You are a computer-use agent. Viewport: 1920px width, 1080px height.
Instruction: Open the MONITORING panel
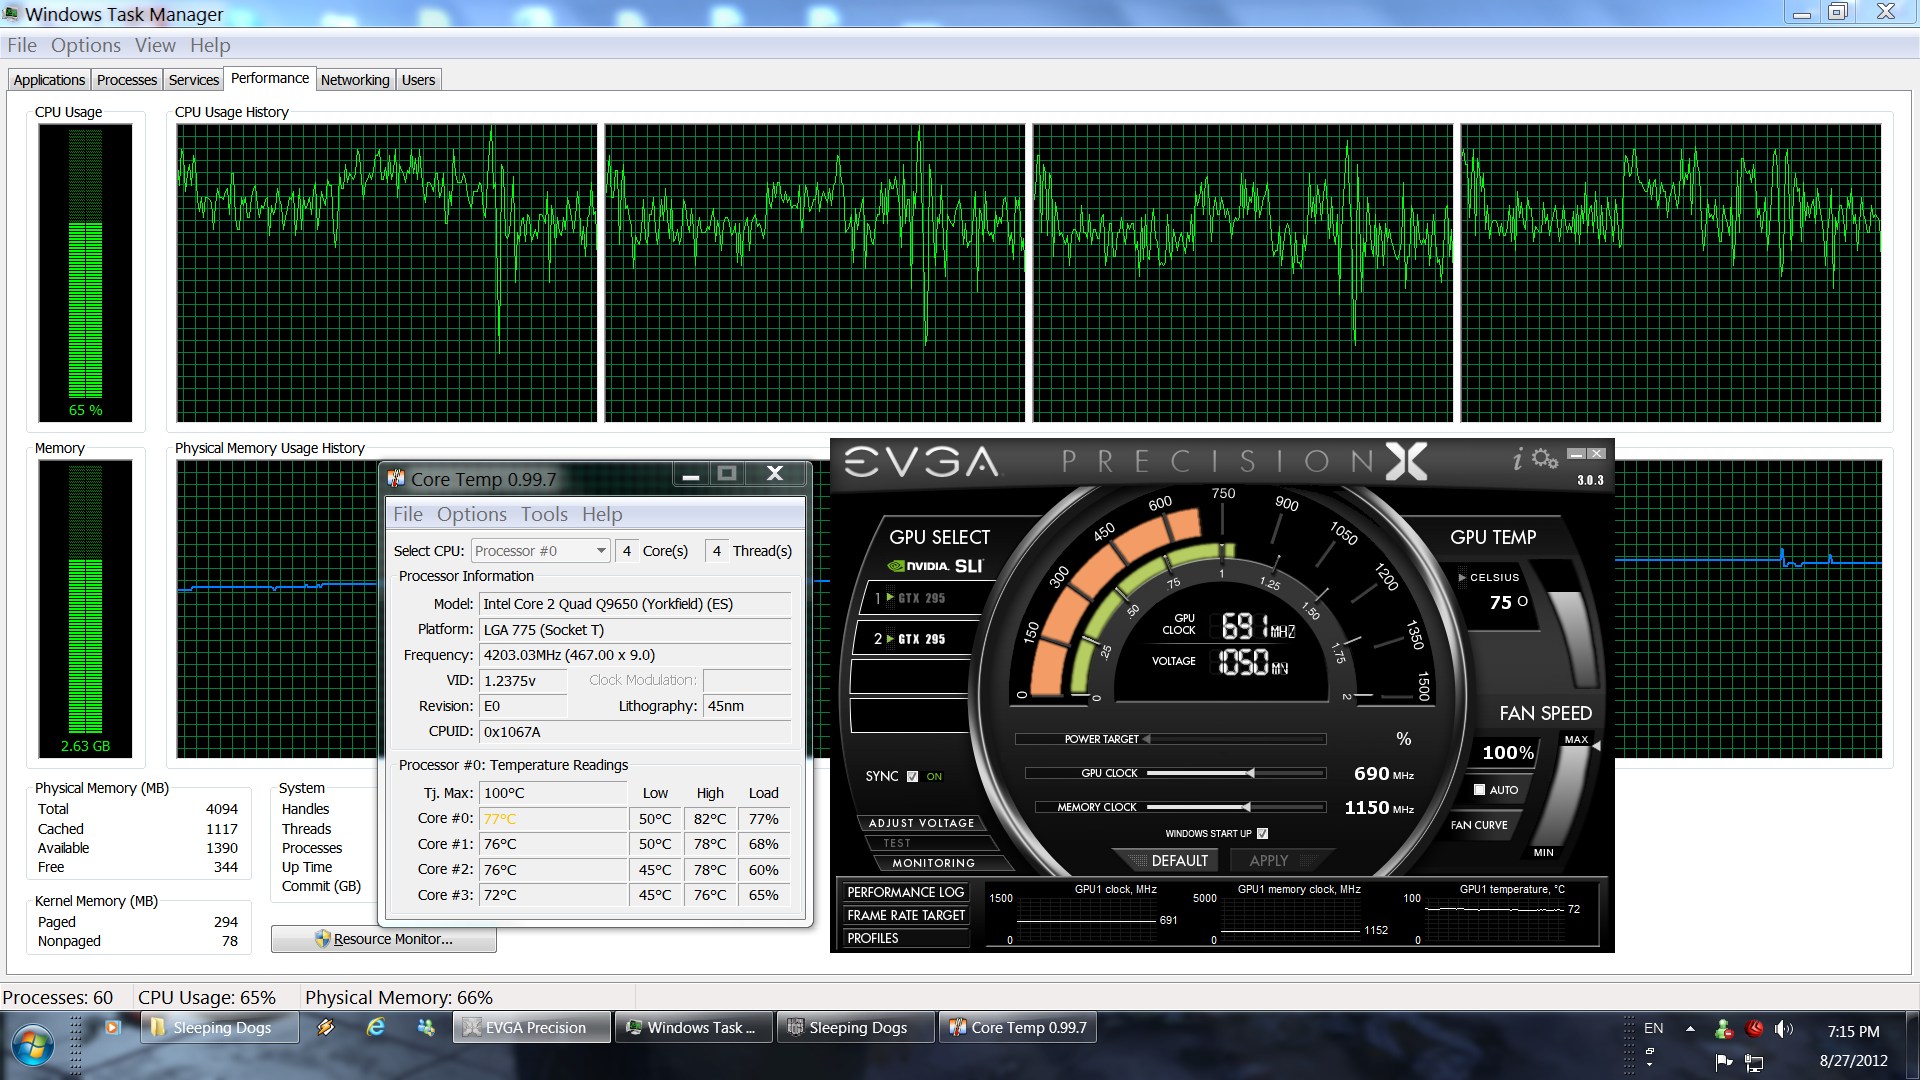pyautogui.click(x=933, y=863)
